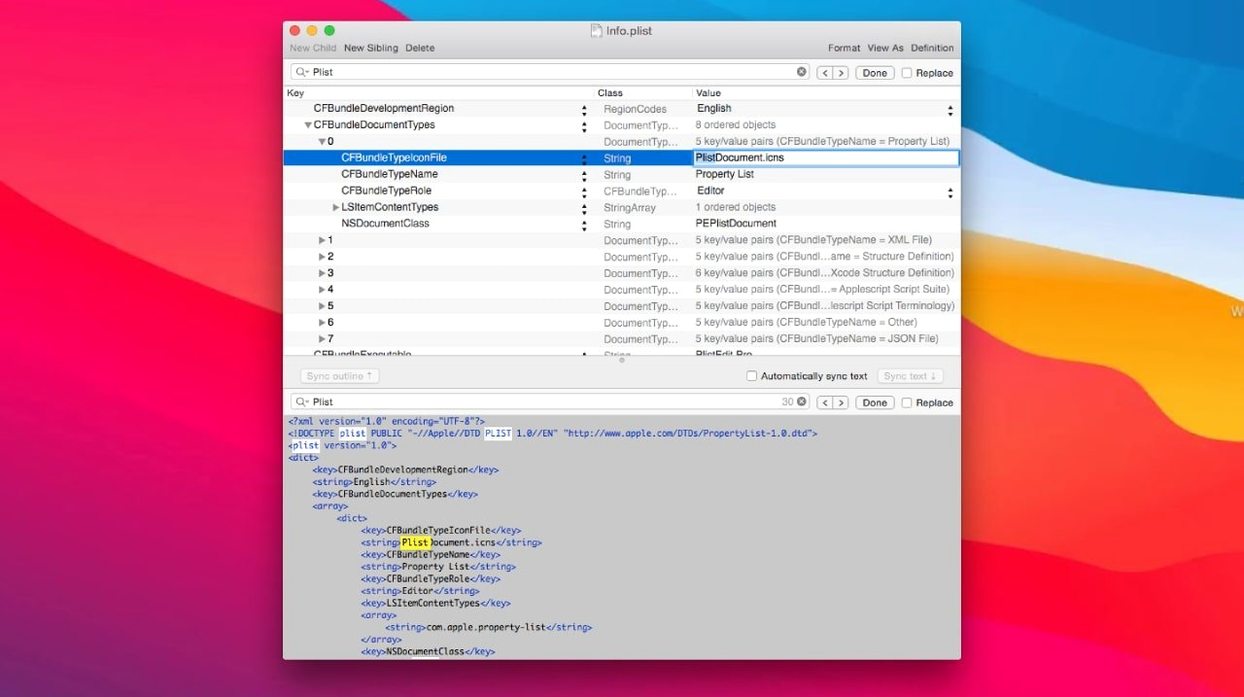Click key stepper for CFBundleTypeRole row
Screen dimensions: 1244x697
click(584, 192)
